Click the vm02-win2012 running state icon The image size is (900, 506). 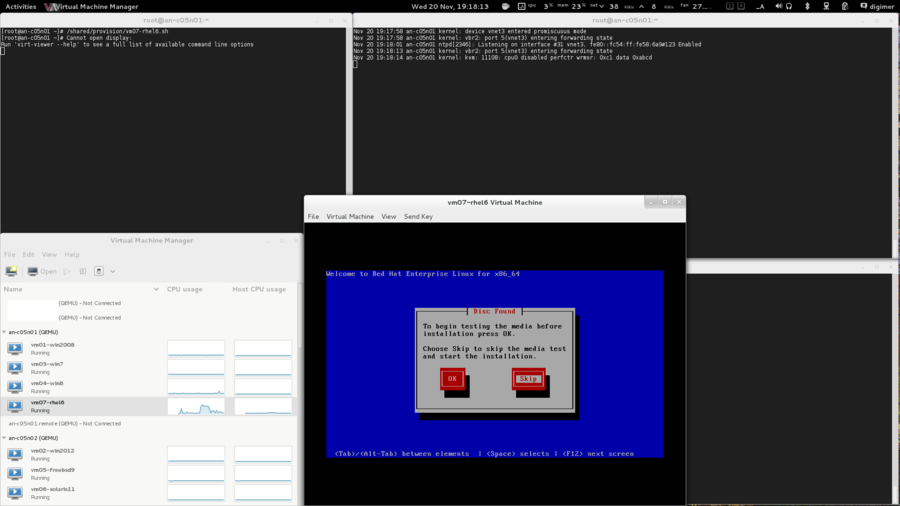[15, 454]
